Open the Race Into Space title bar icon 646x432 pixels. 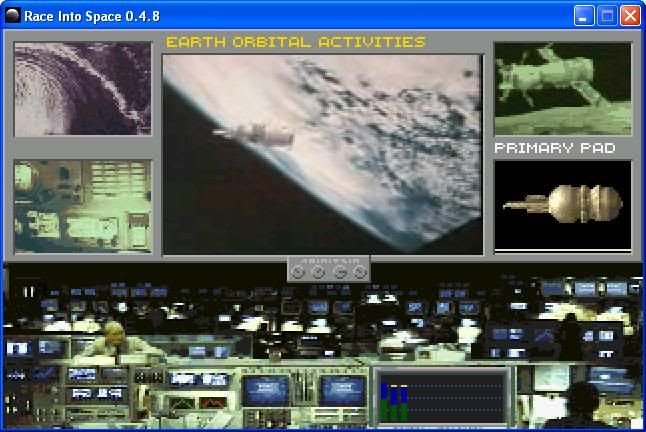click(x=13, y=16)
